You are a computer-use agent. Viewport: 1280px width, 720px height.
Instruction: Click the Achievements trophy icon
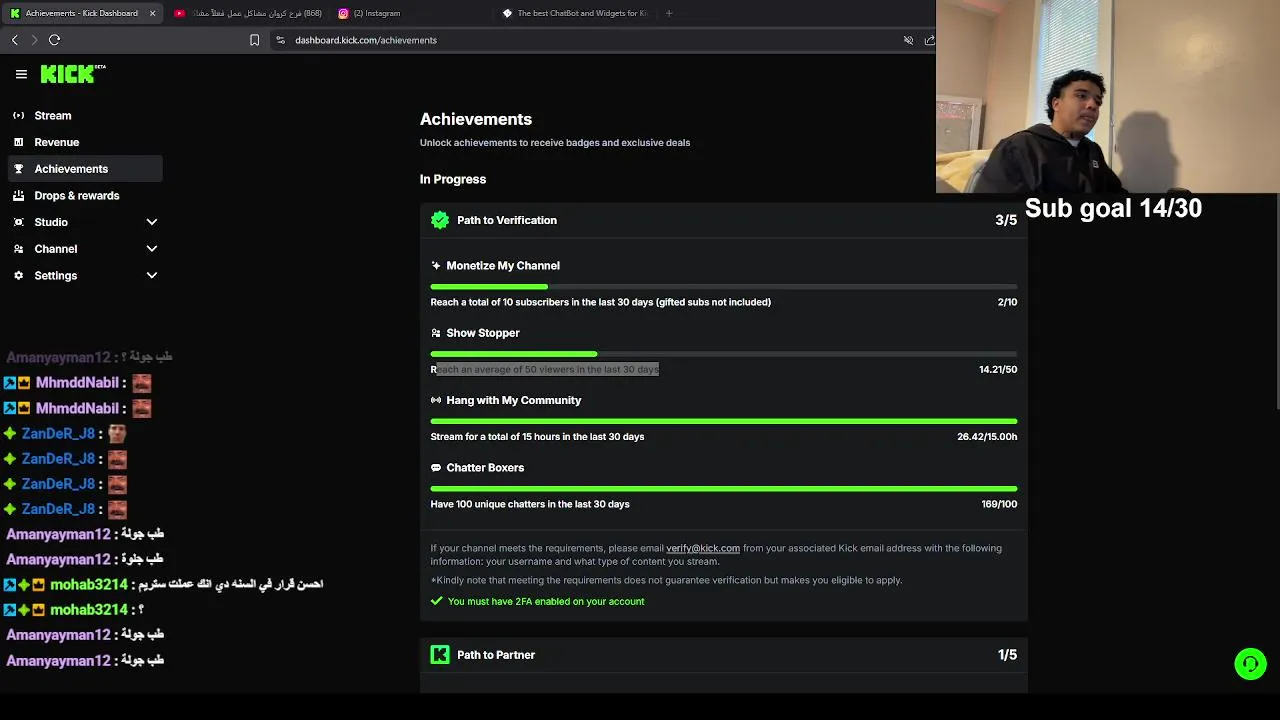[18, 169]
